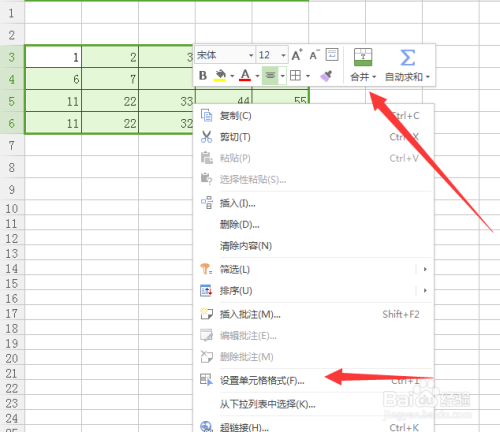Image resolution: width=500 pixels, height=432 pixels.
Task: Choose 从下拉列表中选择(K)... entry
Action: click(x=314, y=404)
